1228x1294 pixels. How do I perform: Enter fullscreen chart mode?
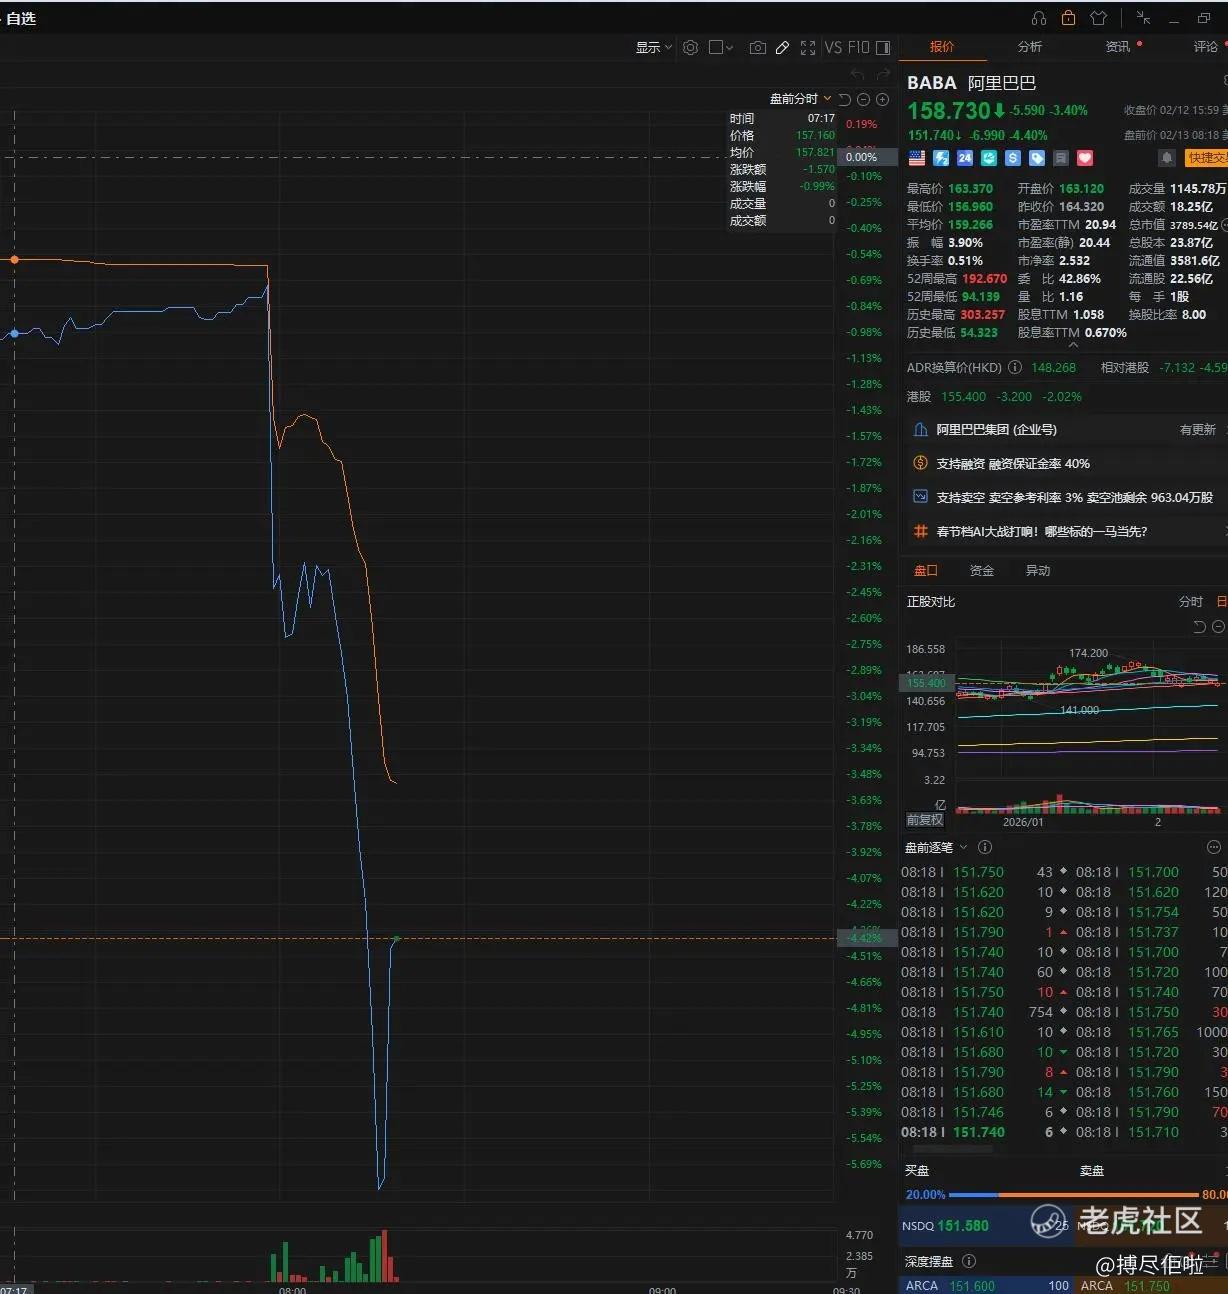pyautogui.click(x=807, y=47)
